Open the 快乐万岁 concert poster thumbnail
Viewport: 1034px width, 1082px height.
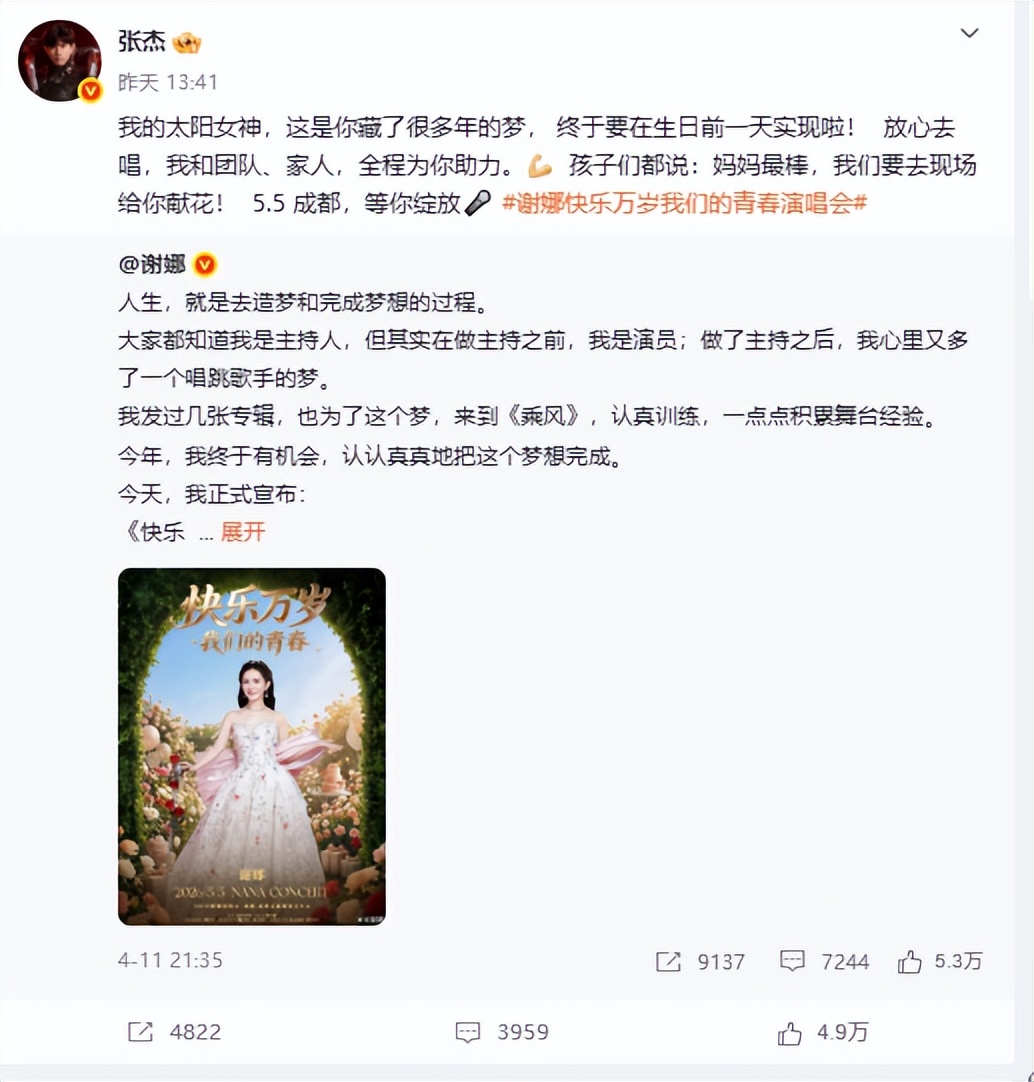[x=252, y=746]
